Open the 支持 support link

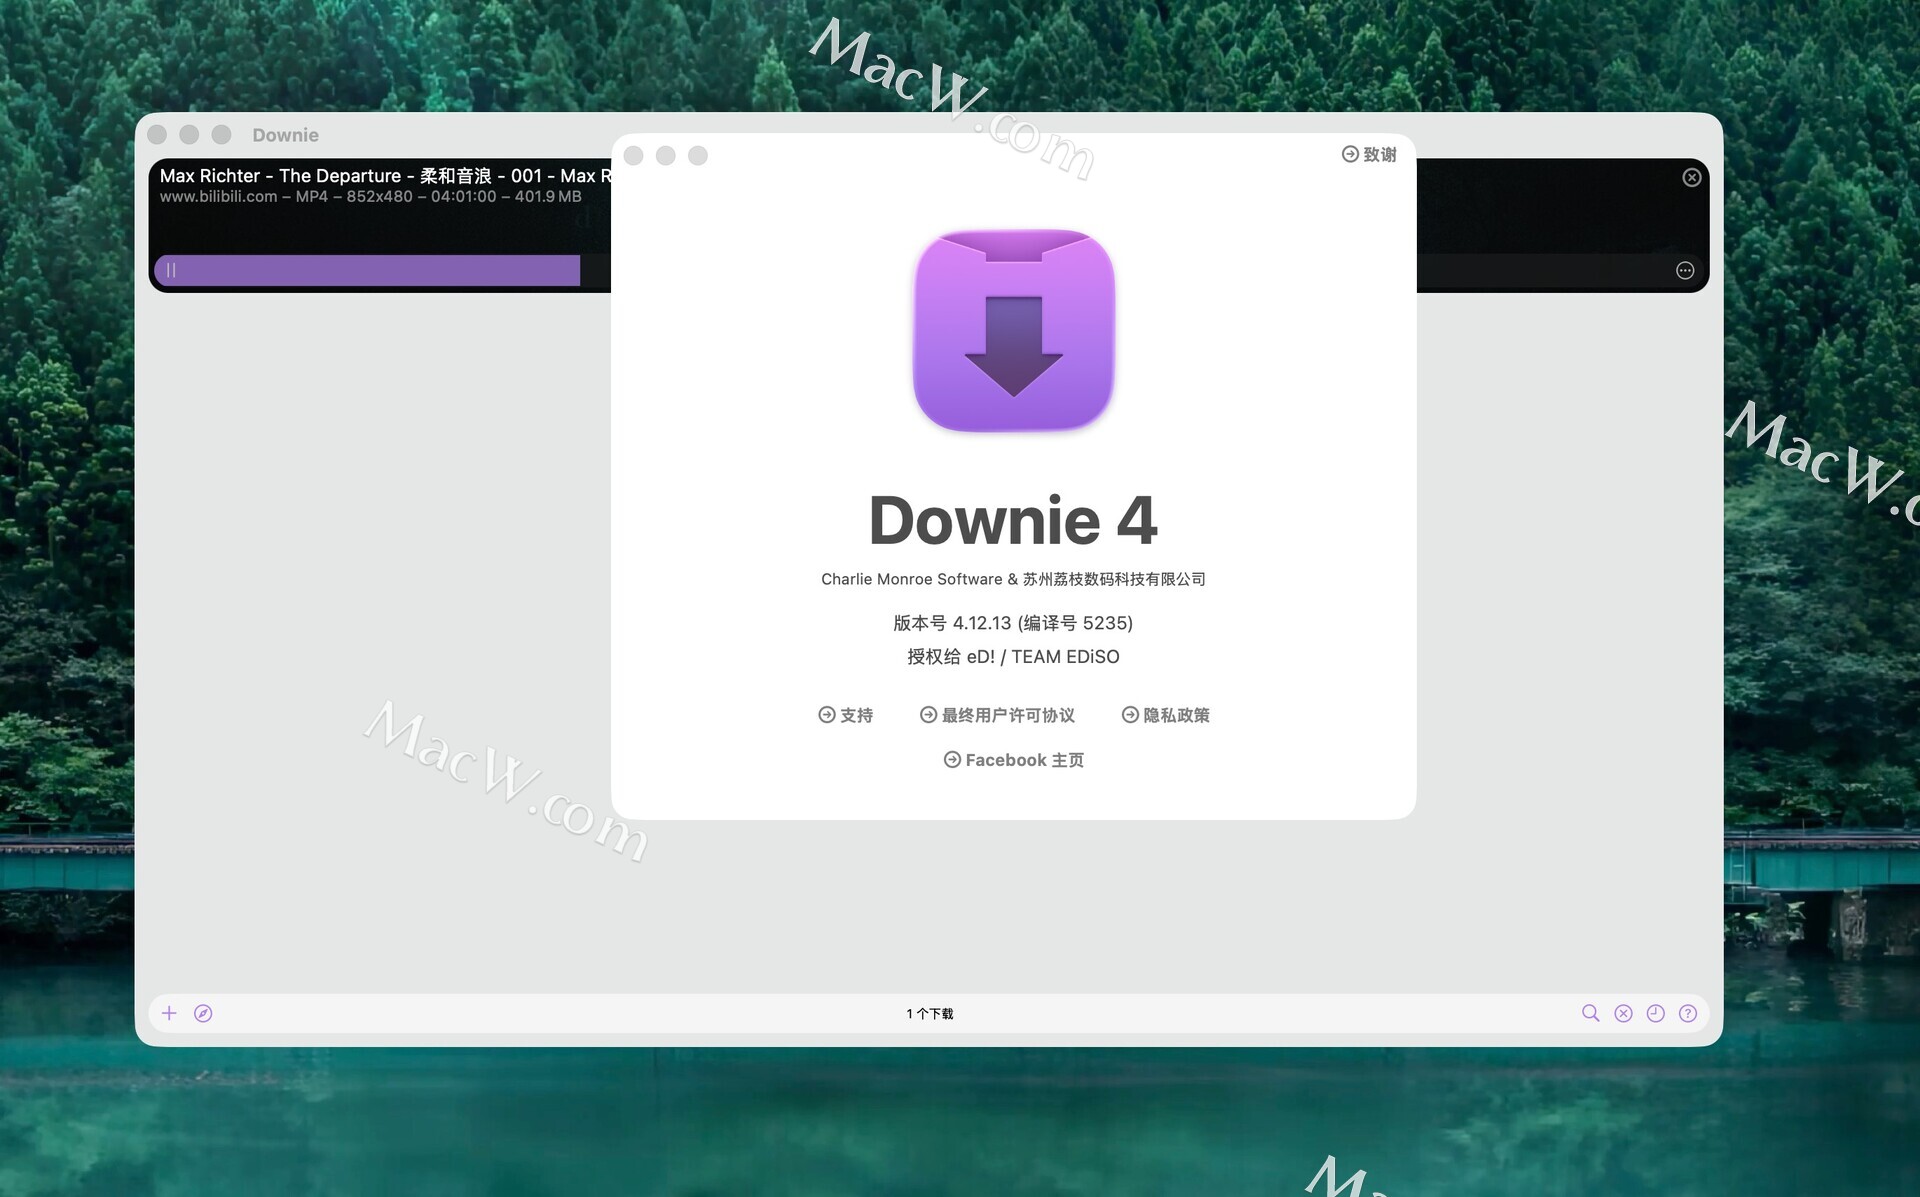[x=846, y=715]
